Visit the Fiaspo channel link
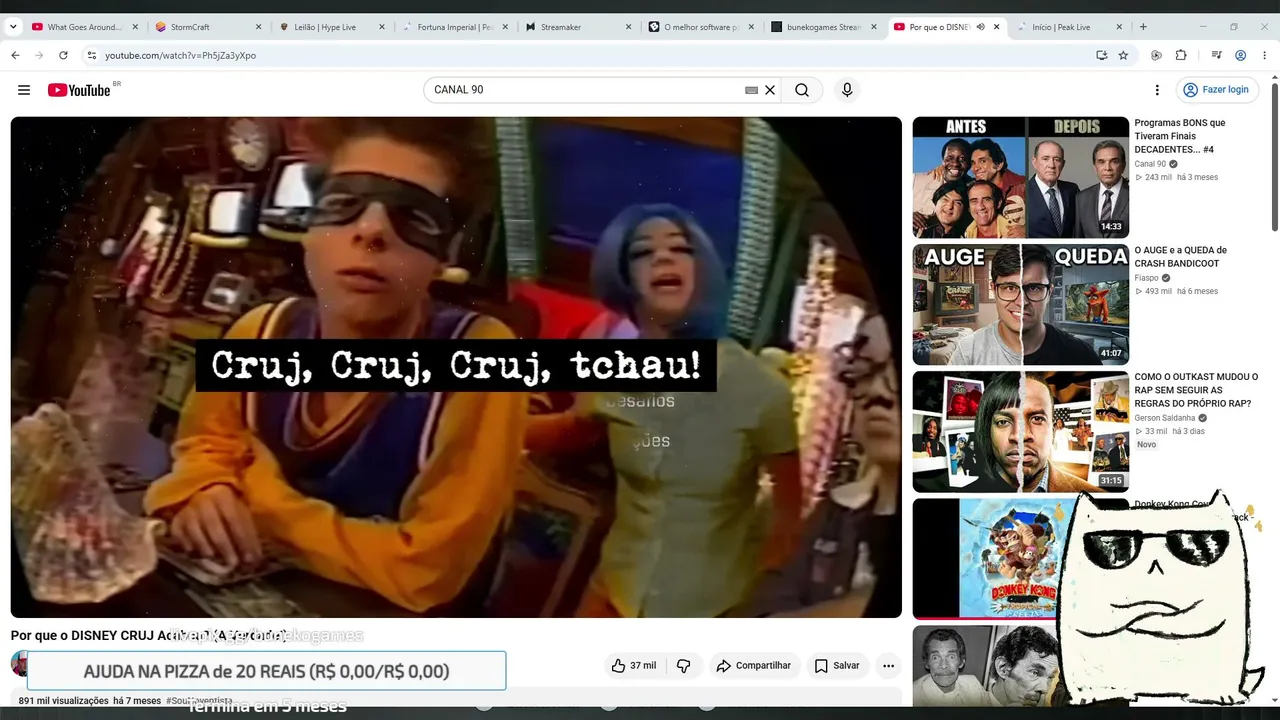This screenshot has width=1280, height=720. [x=1146, y=278]
